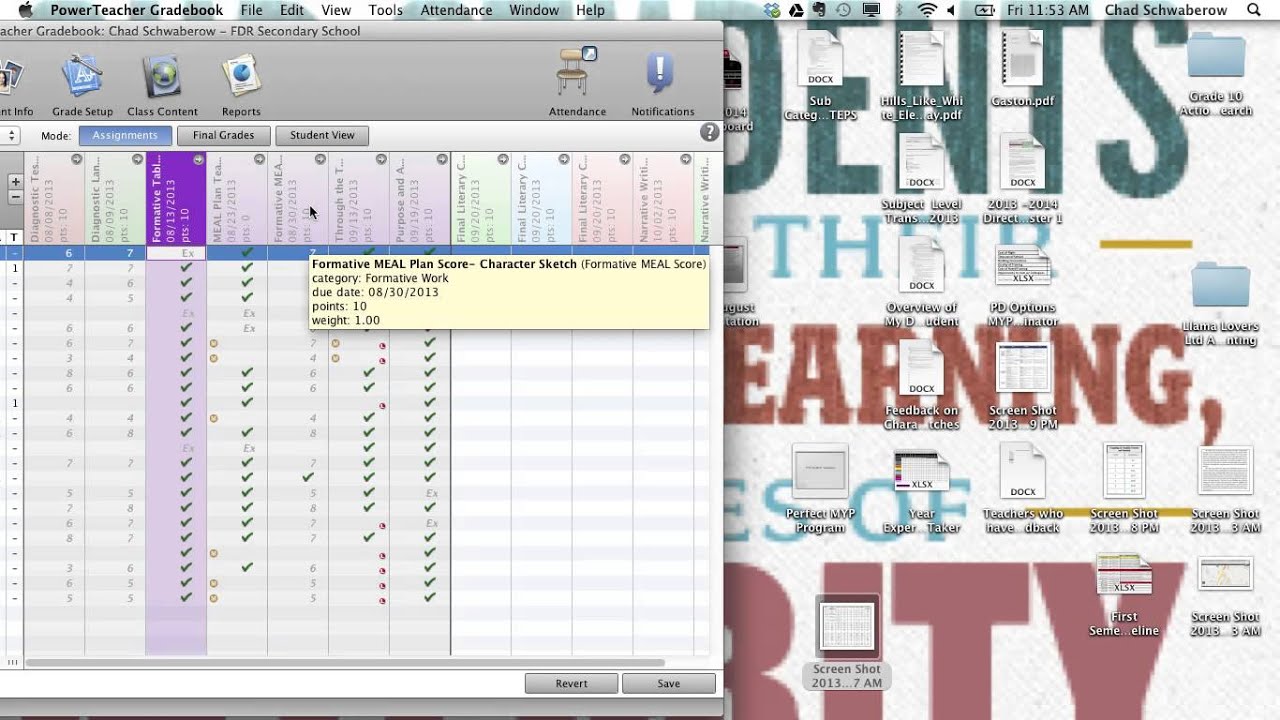Open Formative Tabl... column arrow menu
Viewport: 1280px width, 720px height.
(x=198, y=160)
